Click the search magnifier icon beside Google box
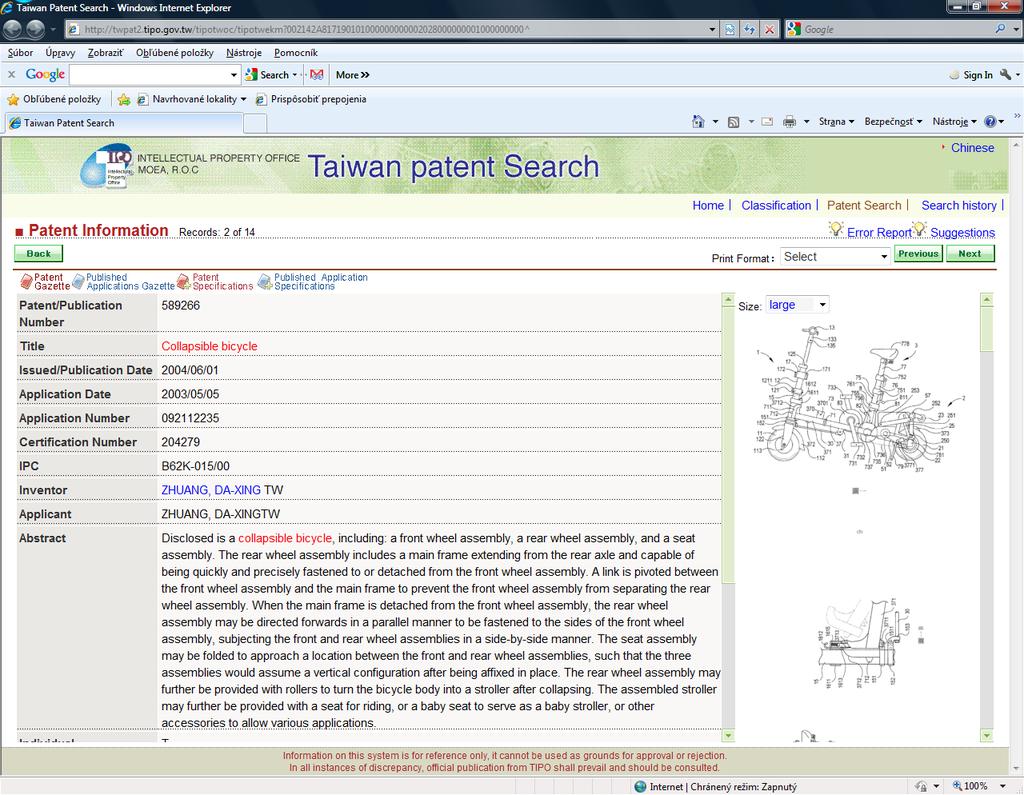 [x=1000, y=29]
